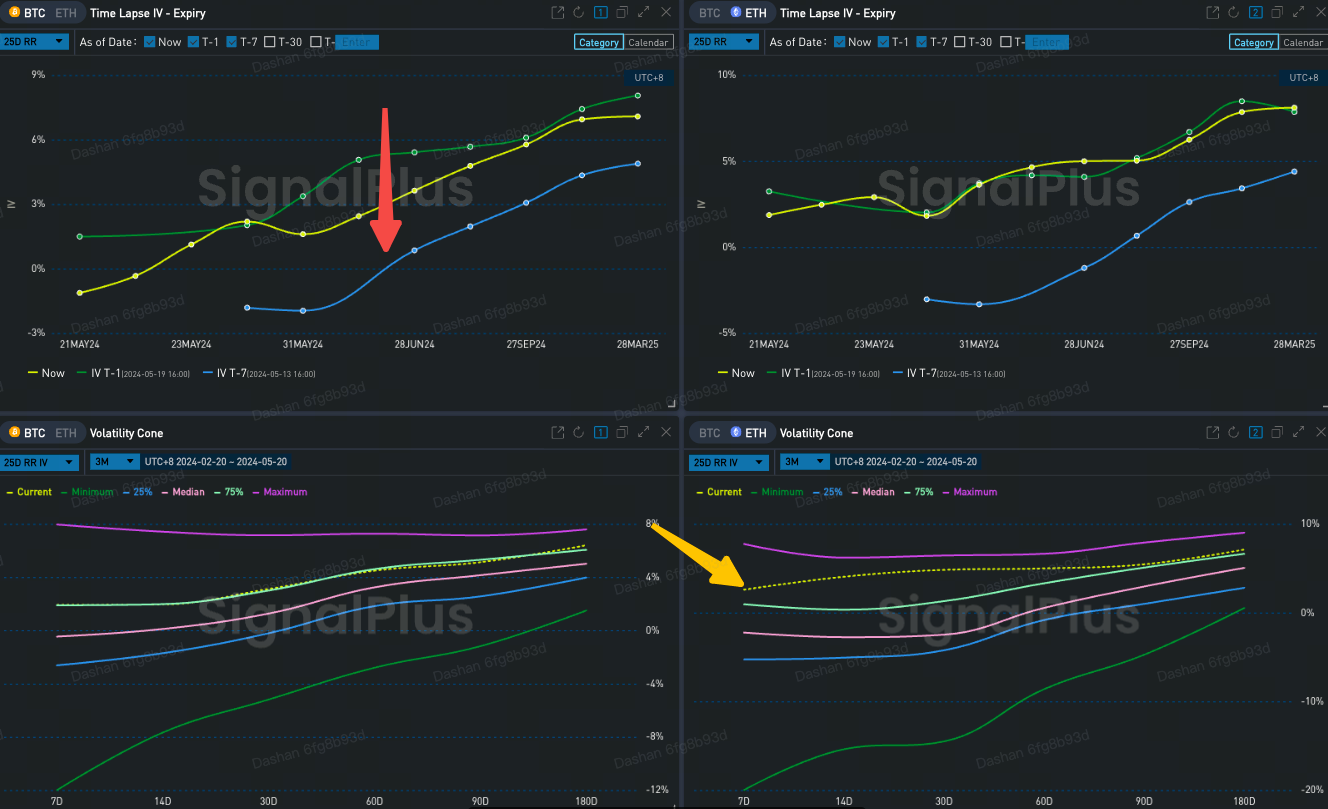Expand 25D RR IV dropdown in ETH Volatility Cone

tap(729, 462)
